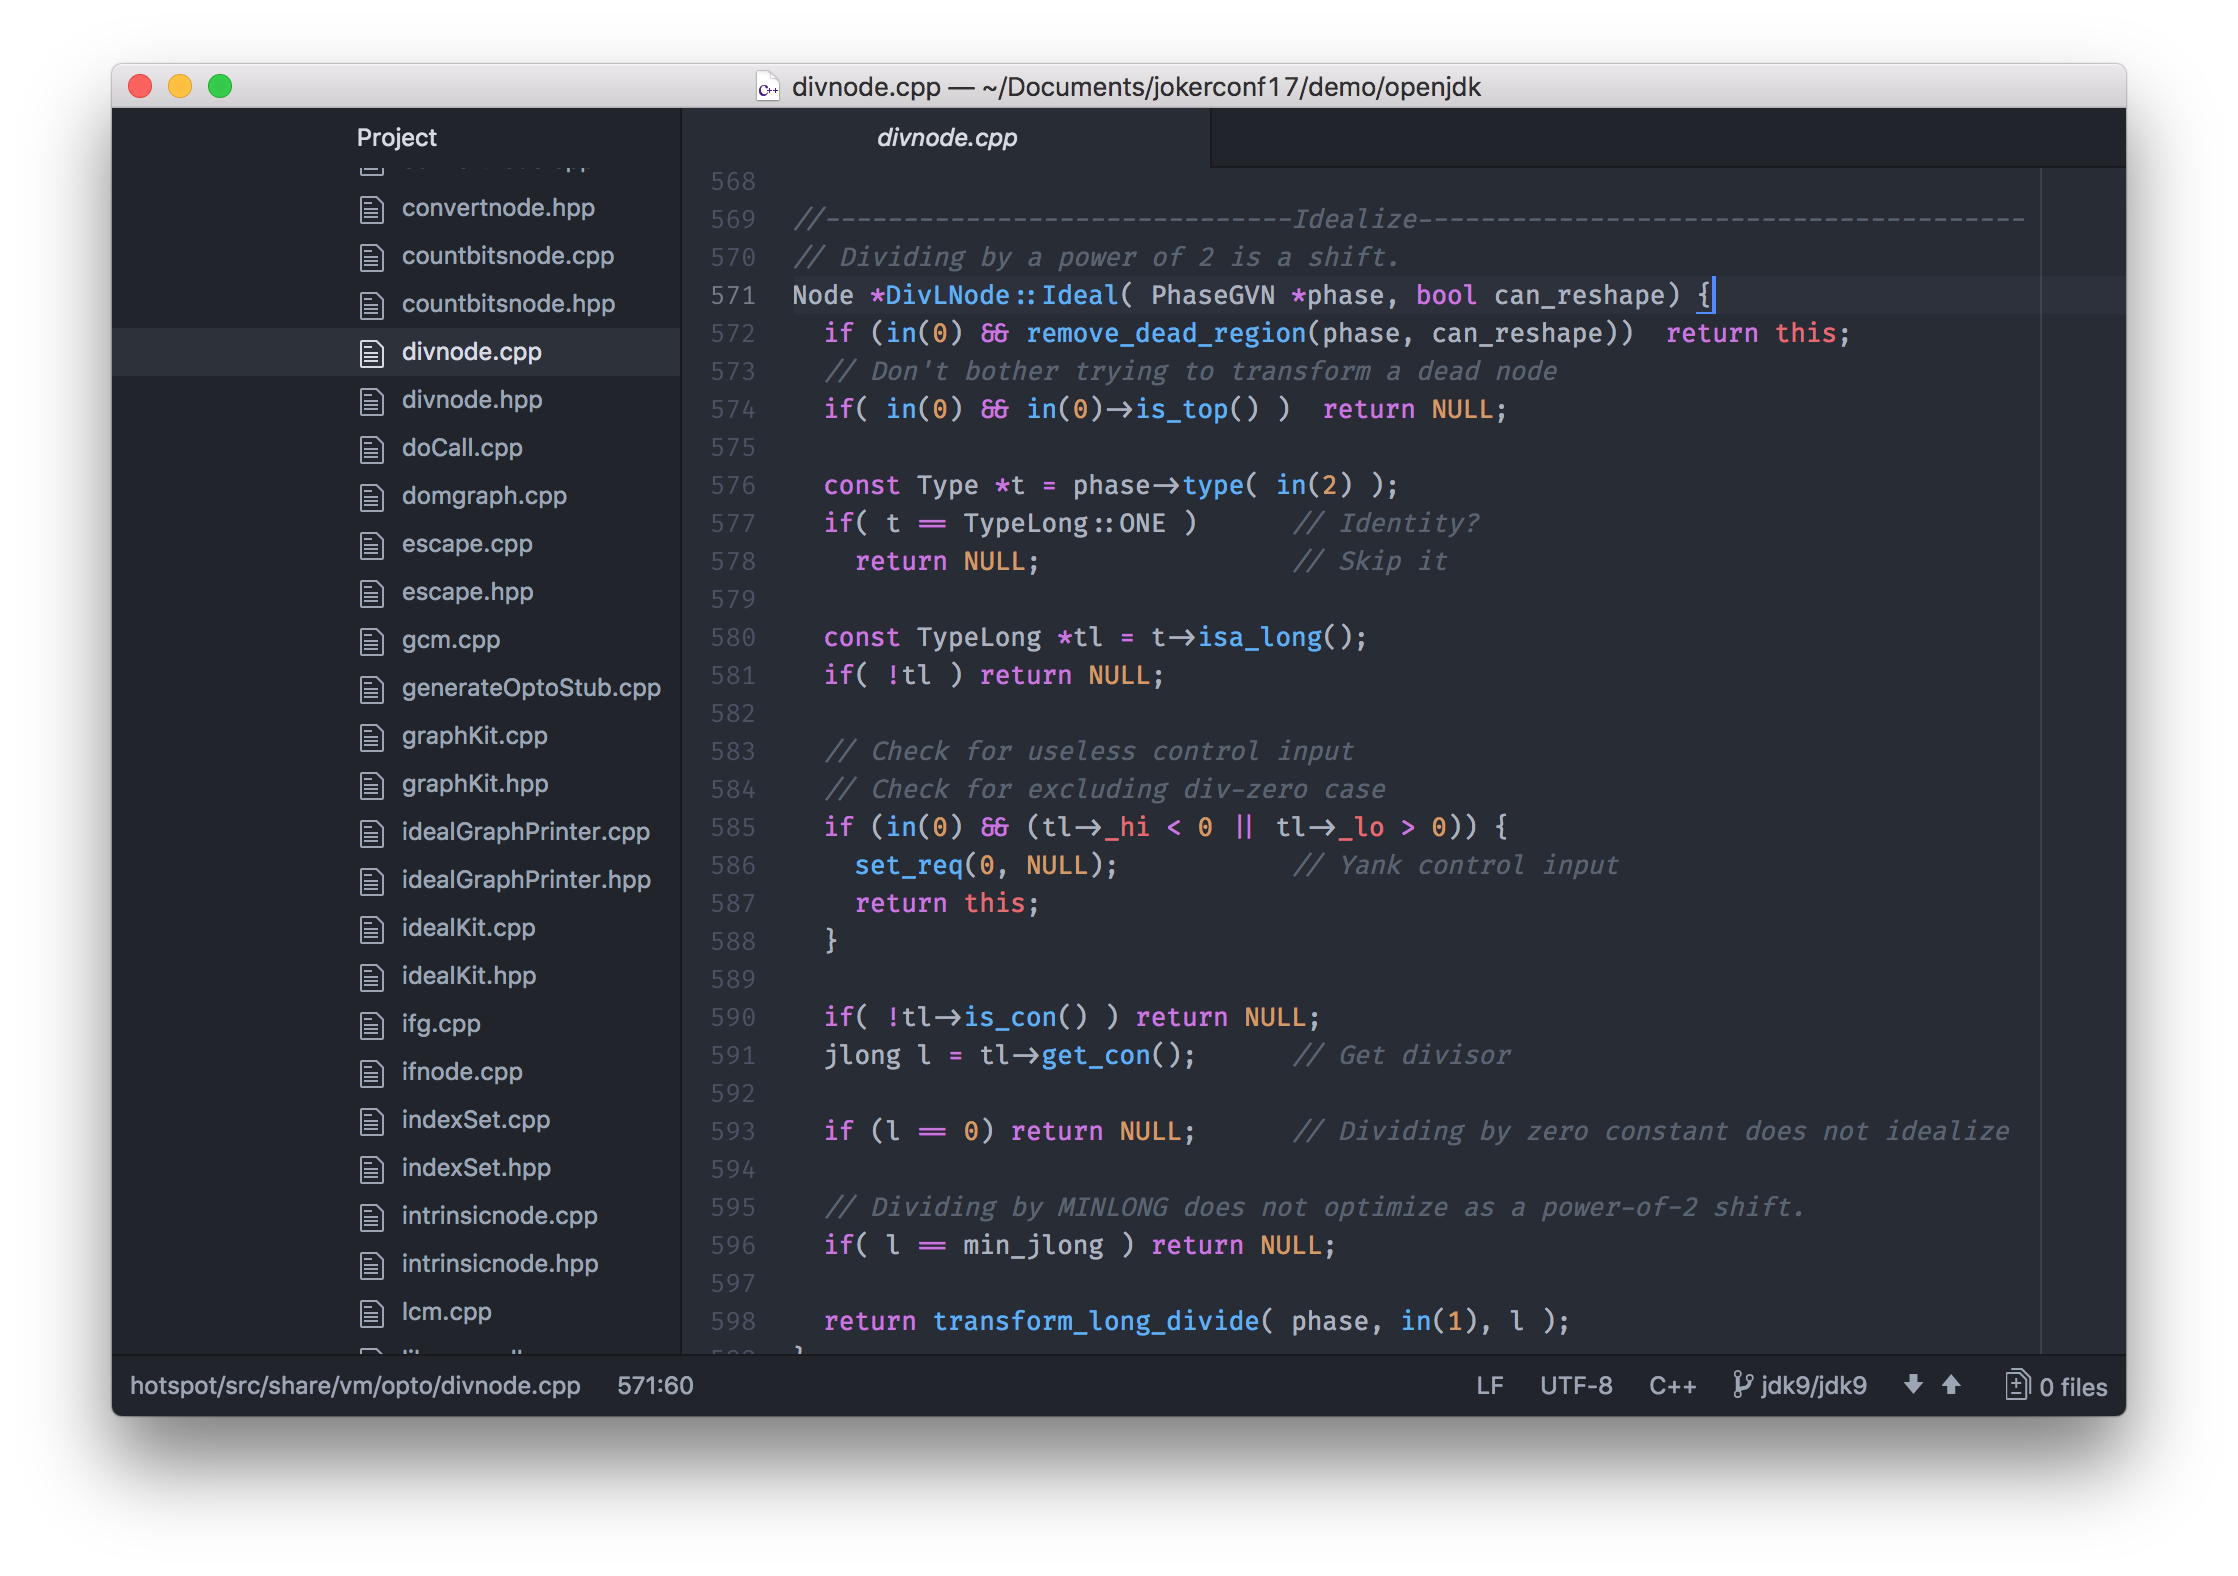Click the file icon beside countbitsnode.cpp
The image size is (2238, 1576).
pos(372,257)
